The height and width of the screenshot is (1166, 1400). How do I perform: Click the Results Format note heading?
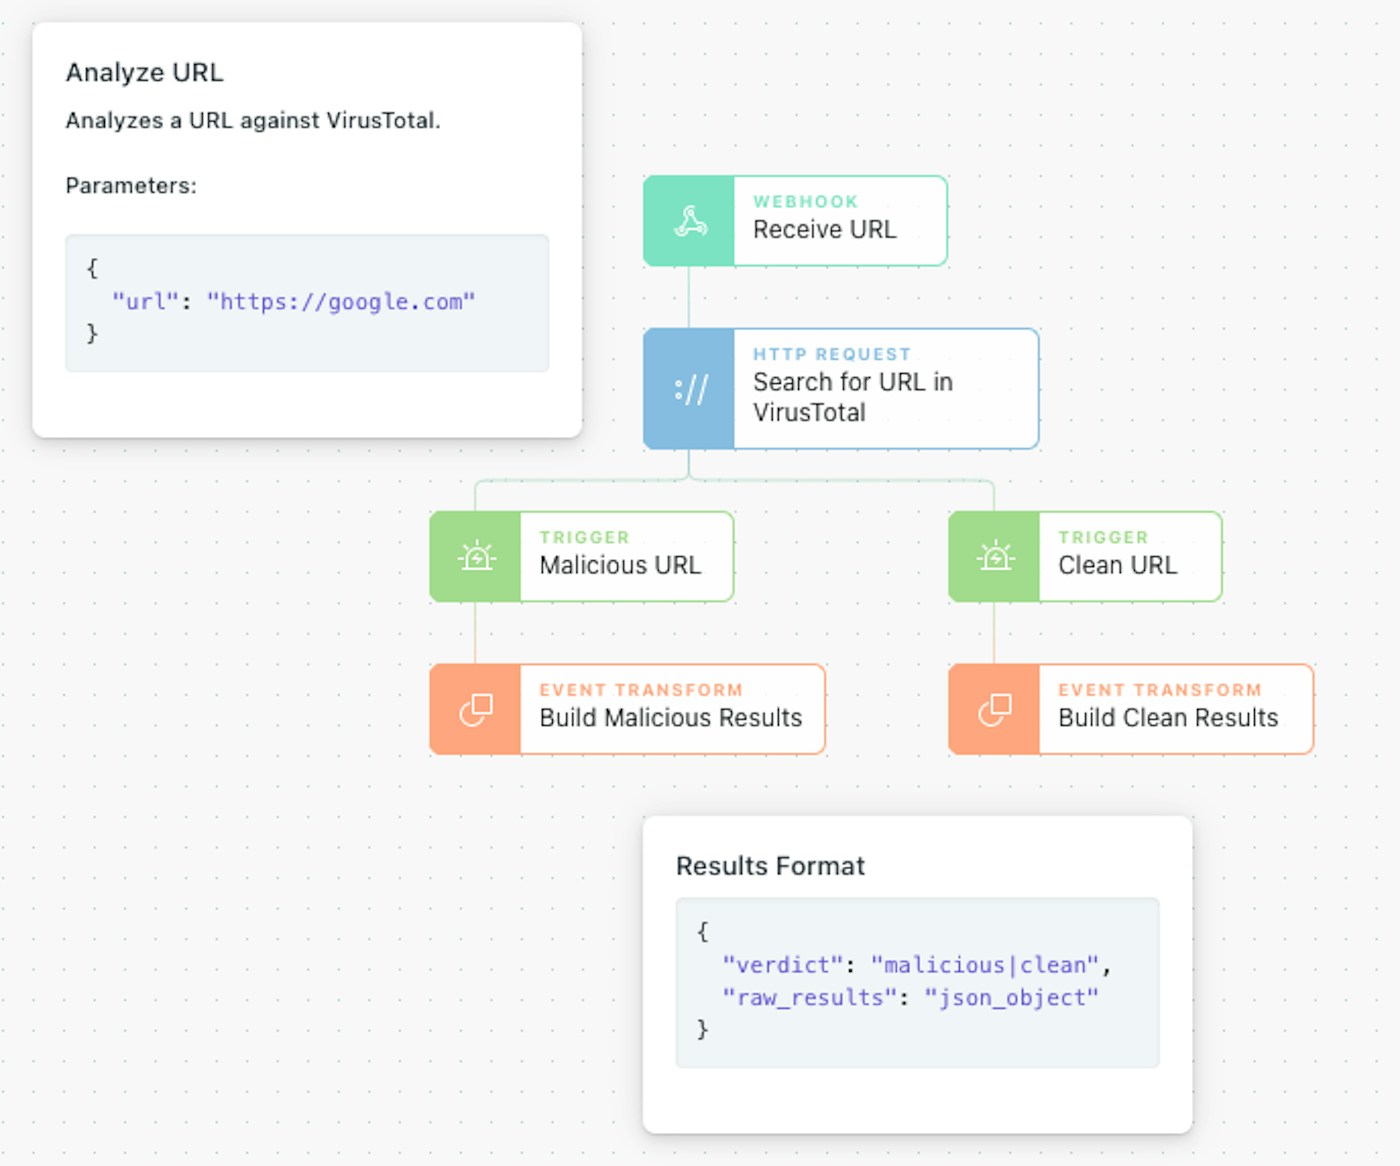[770, 866]
